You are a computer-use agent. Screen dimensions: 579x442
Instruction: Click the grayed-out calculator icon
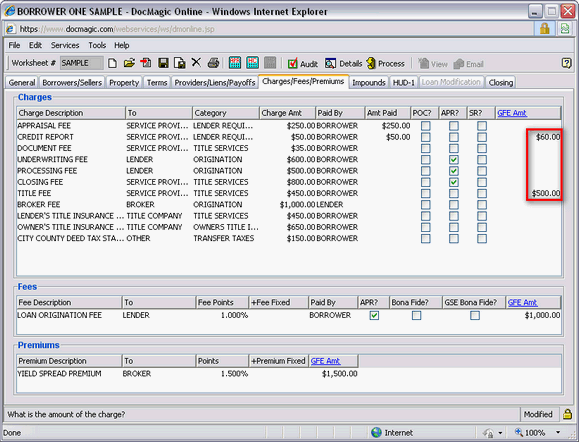270,63
